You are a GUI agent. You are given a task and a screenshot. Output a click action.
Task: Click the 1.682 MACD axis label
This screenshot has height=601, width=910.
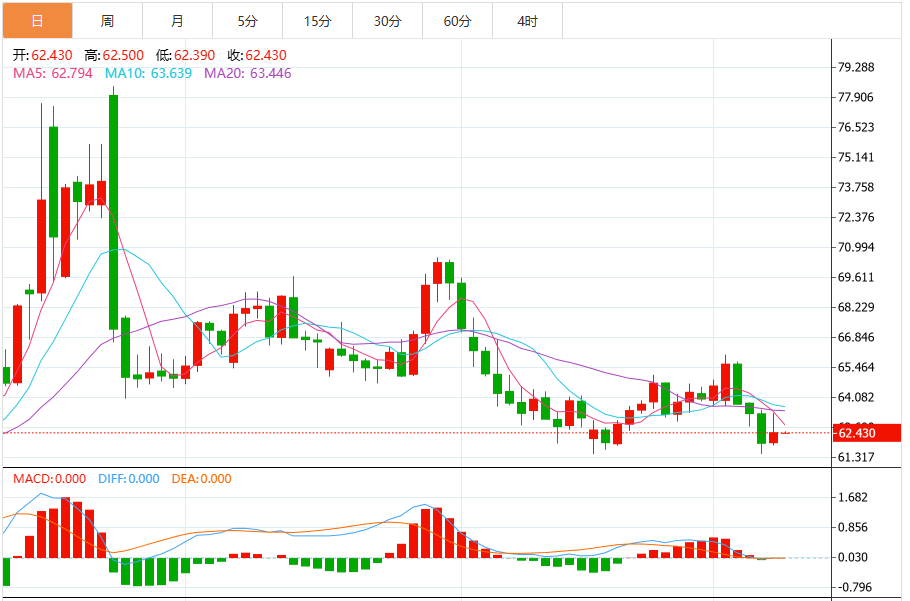(853, 498)
